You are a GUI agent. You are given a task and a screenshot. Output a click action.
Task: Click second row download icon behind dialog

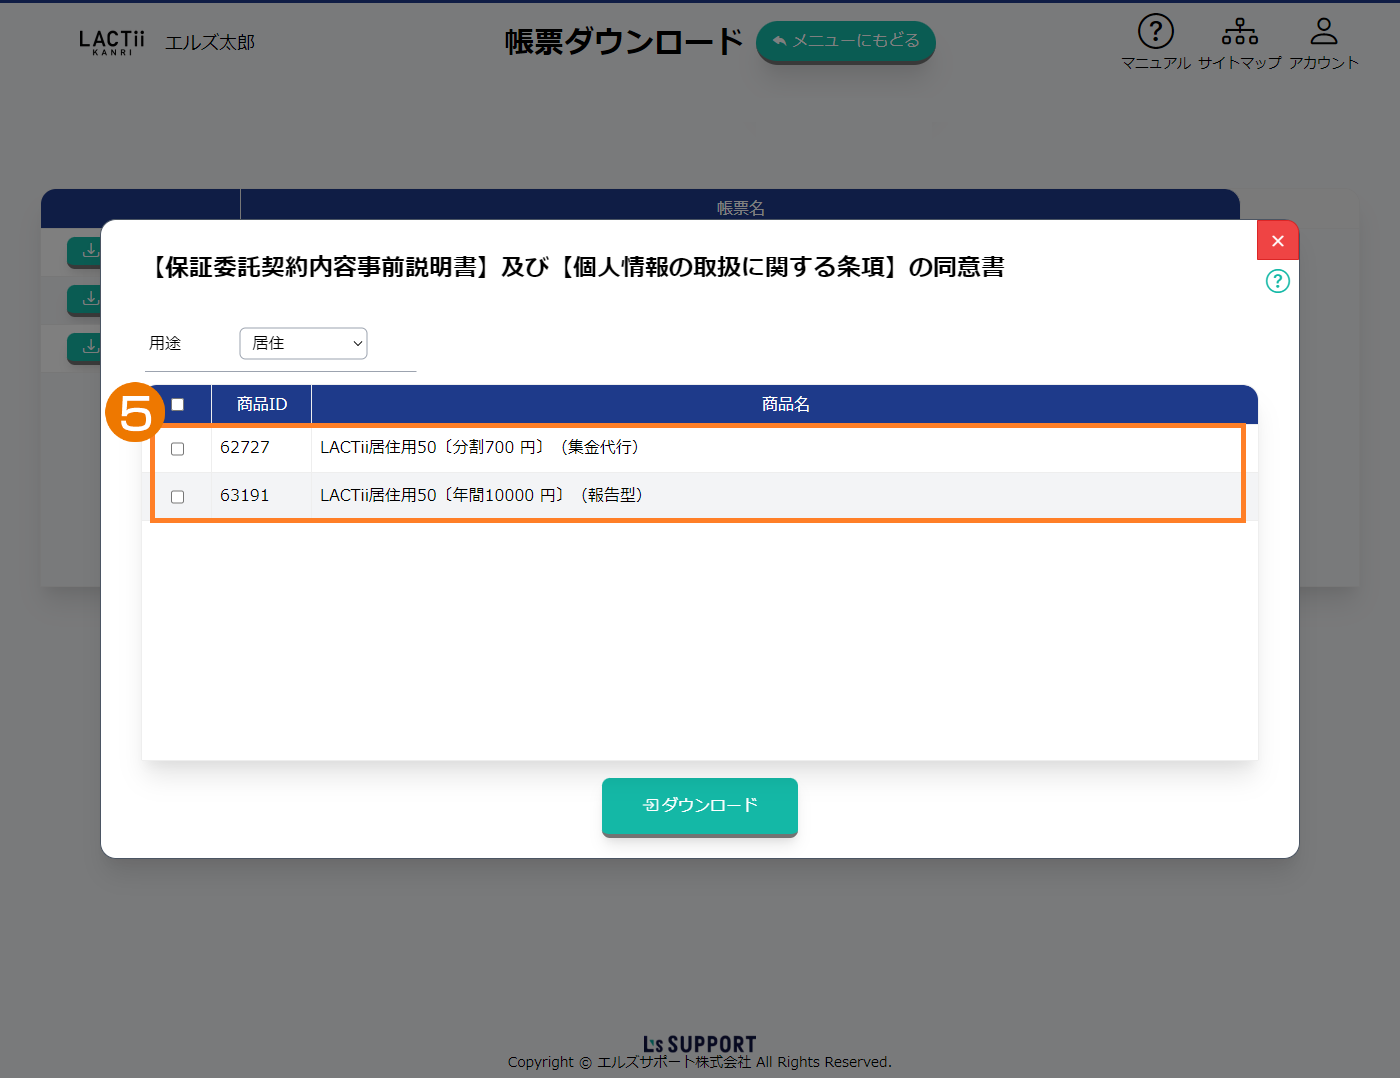pos(86,298)
